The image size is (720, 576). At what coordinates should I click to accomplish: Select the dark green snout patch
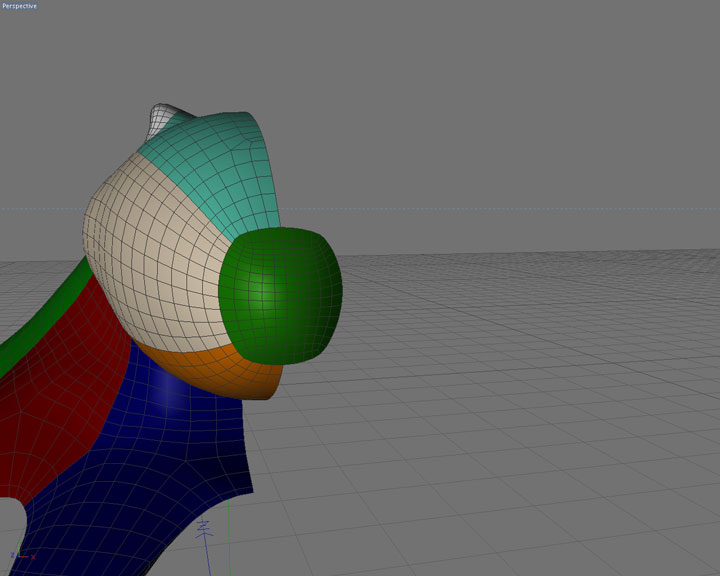point(282,292)
